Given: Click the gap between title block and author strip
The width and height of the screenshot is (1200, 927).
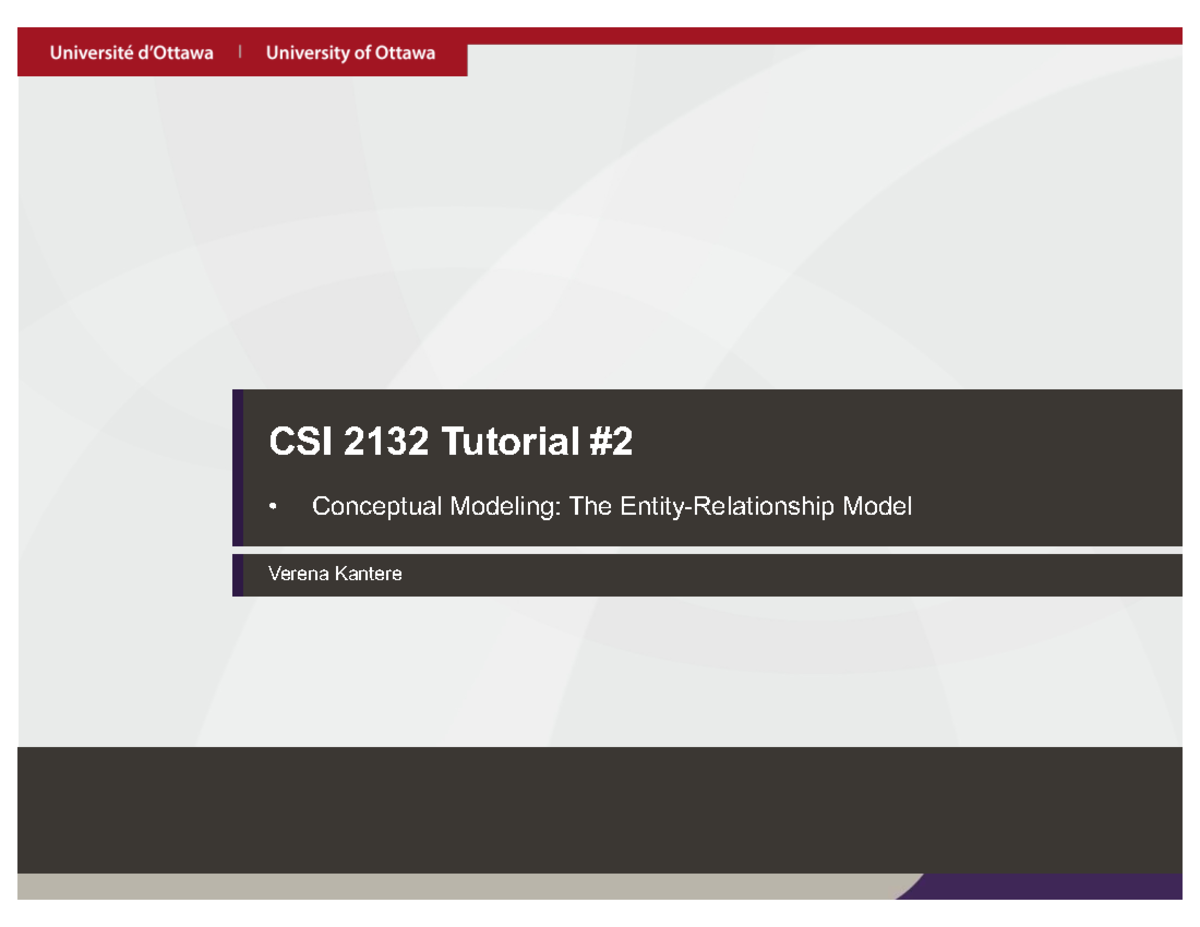Looking at the screenshot, I should coord(600,550).
